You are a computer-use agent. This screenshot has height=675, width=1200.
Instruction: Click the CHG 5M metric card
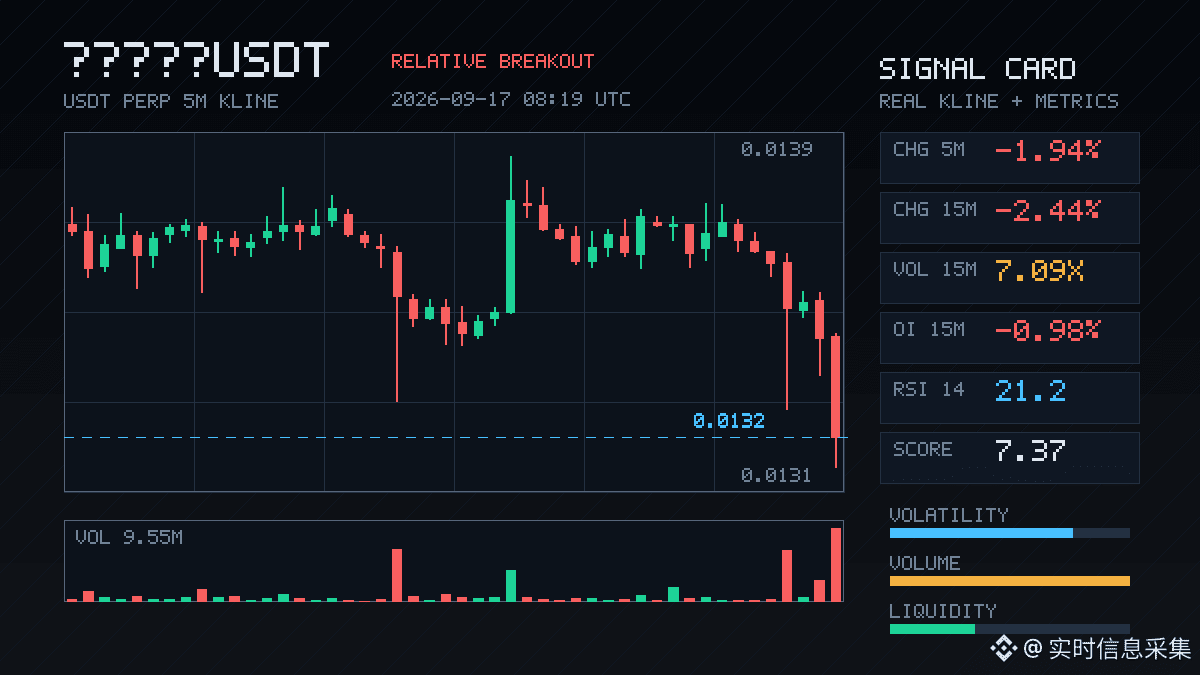pyautogui.click(x=1009, y=157)
